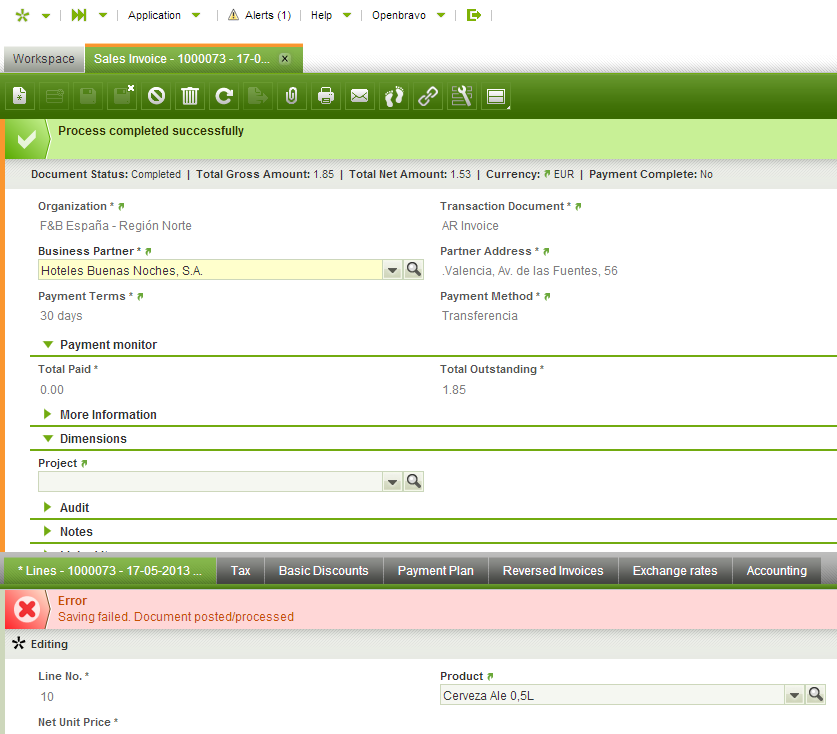837x734 pixels.
Task: Open the quick launch dropdown arrow
Action: pos(103,15)
